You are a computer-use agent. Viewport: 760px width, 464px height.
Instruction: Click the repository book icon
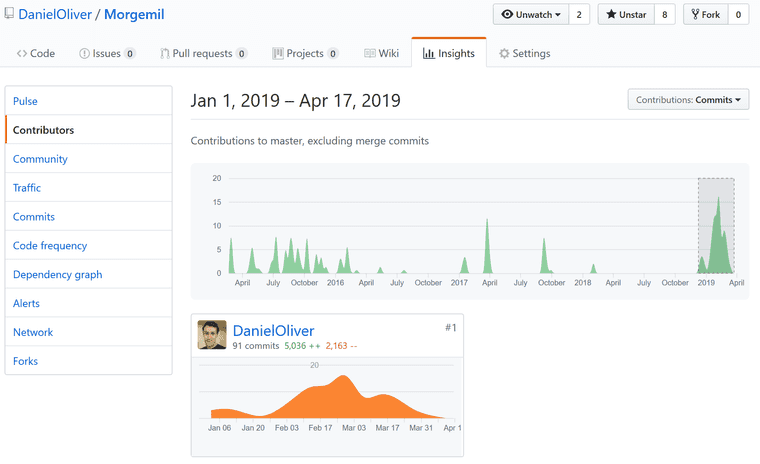[x=9, y=16]
